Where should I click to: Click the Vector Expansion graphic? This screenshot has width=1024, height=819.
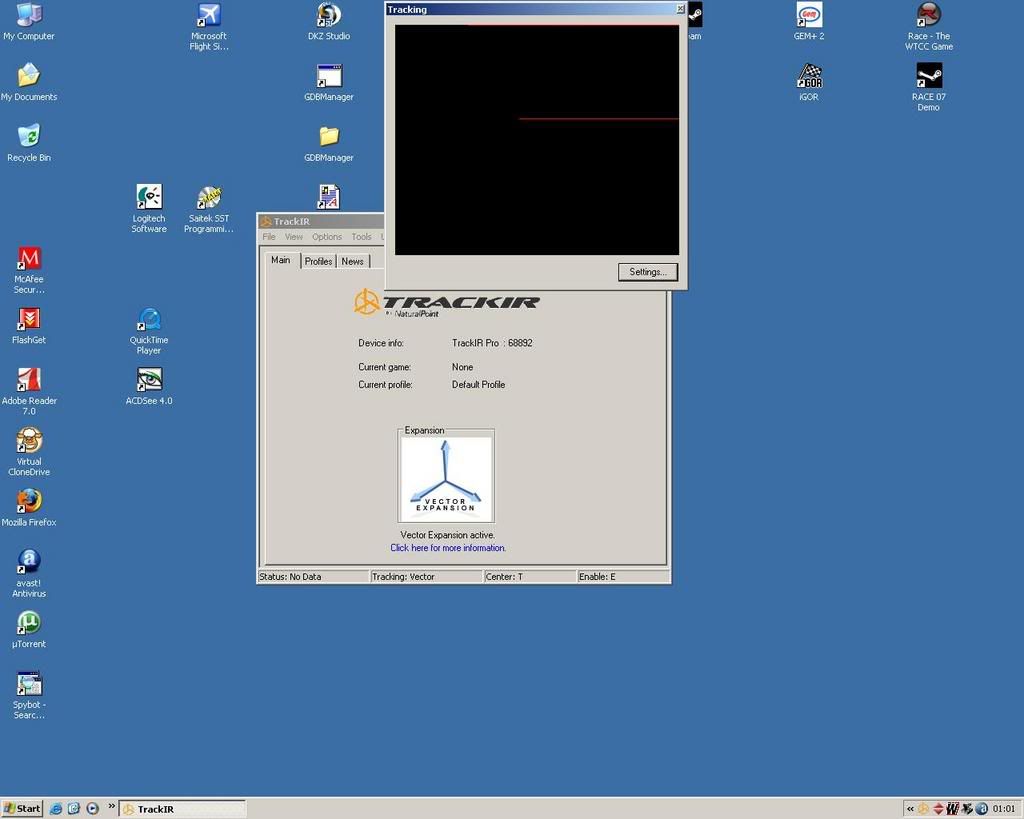pyautogui.click(x=446, y=476)
